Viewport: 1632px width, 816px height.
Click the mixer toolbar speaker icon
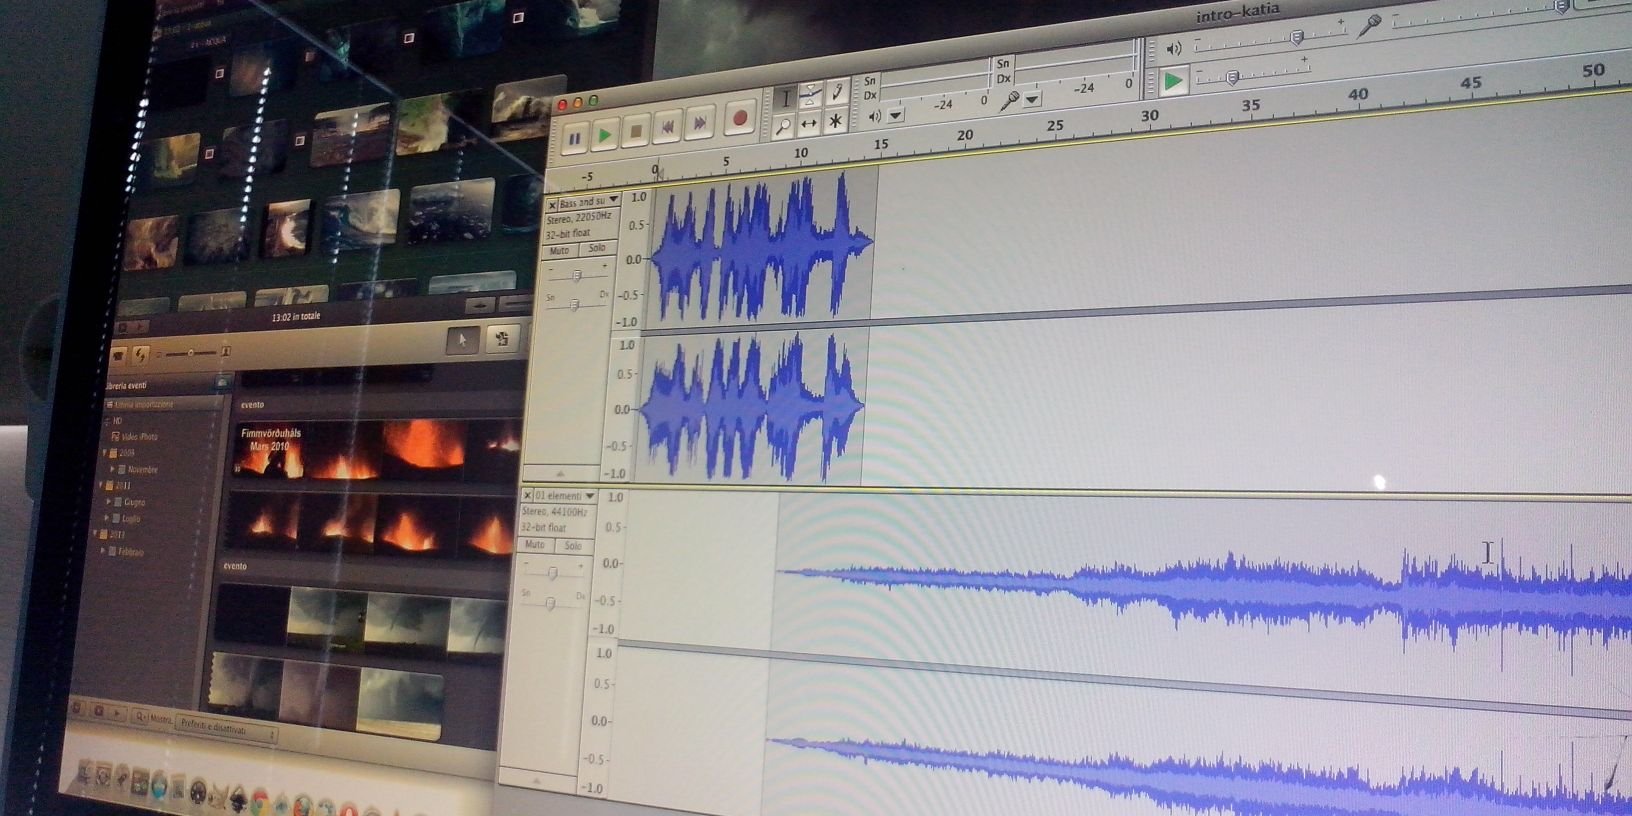pyautogui.click(x=1174, y=48)
